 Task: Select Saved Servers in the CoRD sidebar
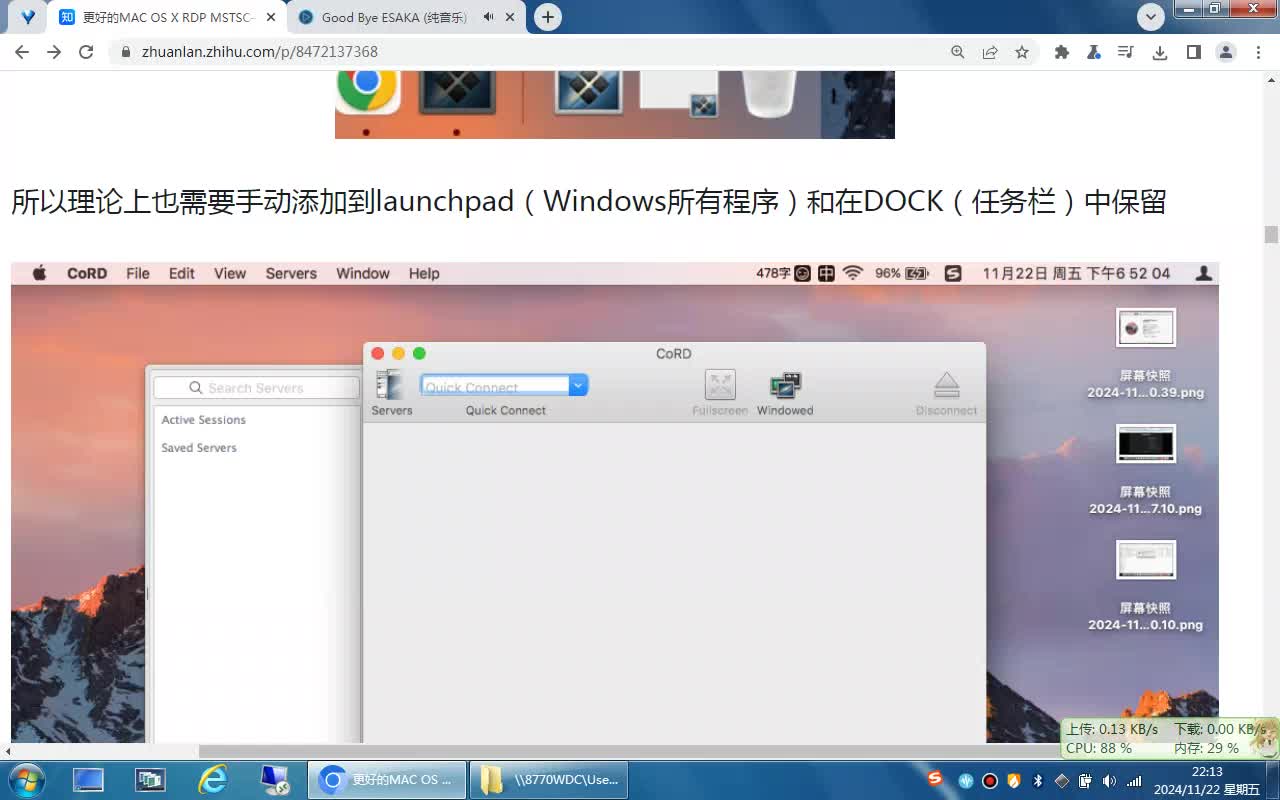pos(198,447)
